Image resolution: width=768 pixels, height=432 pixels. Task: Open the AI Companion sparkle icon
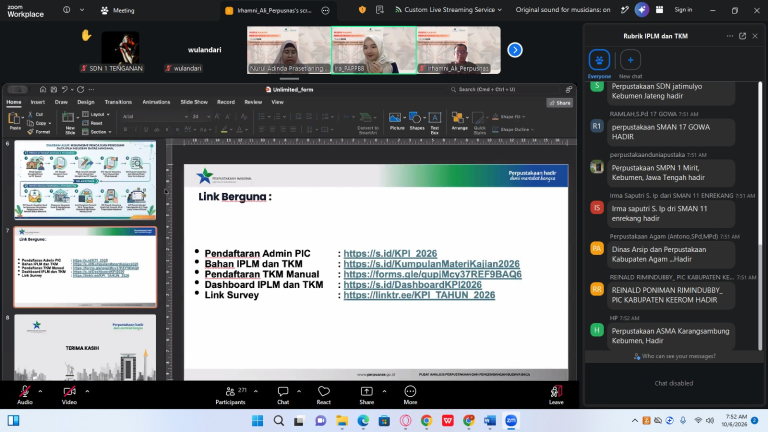(x=642, y=10)
